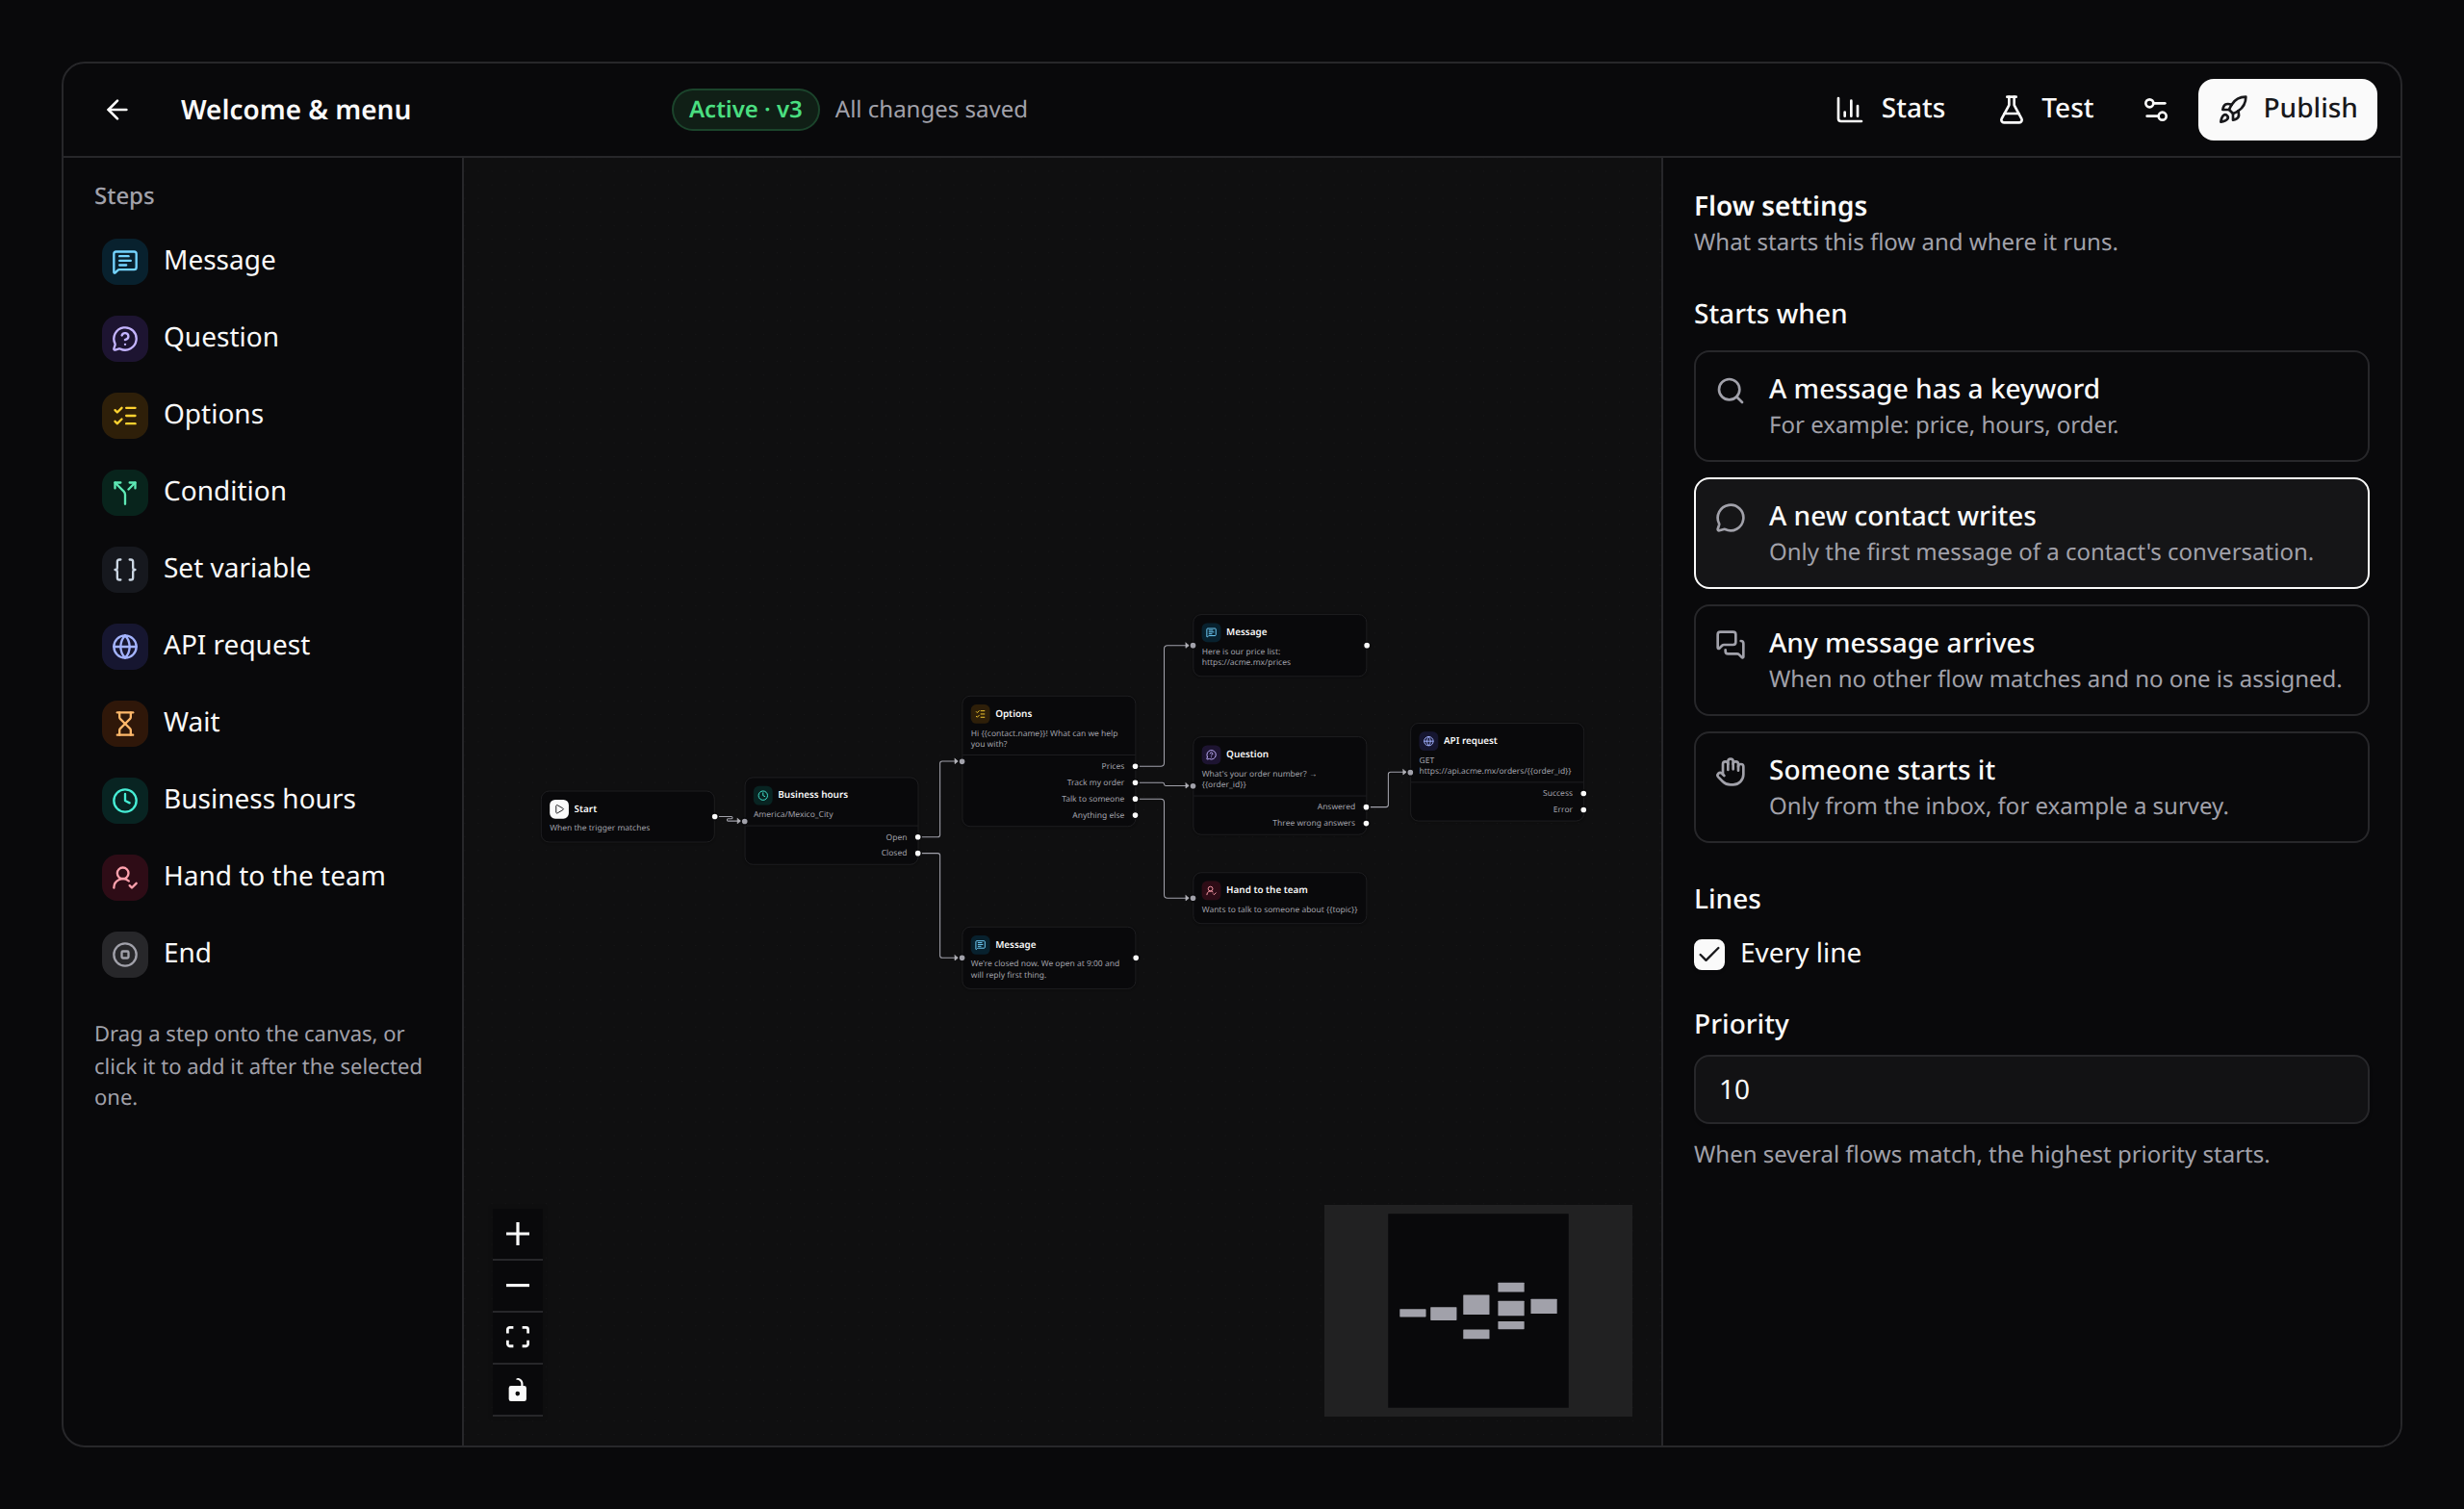Add a Message step from sidebar

[263, 261]
